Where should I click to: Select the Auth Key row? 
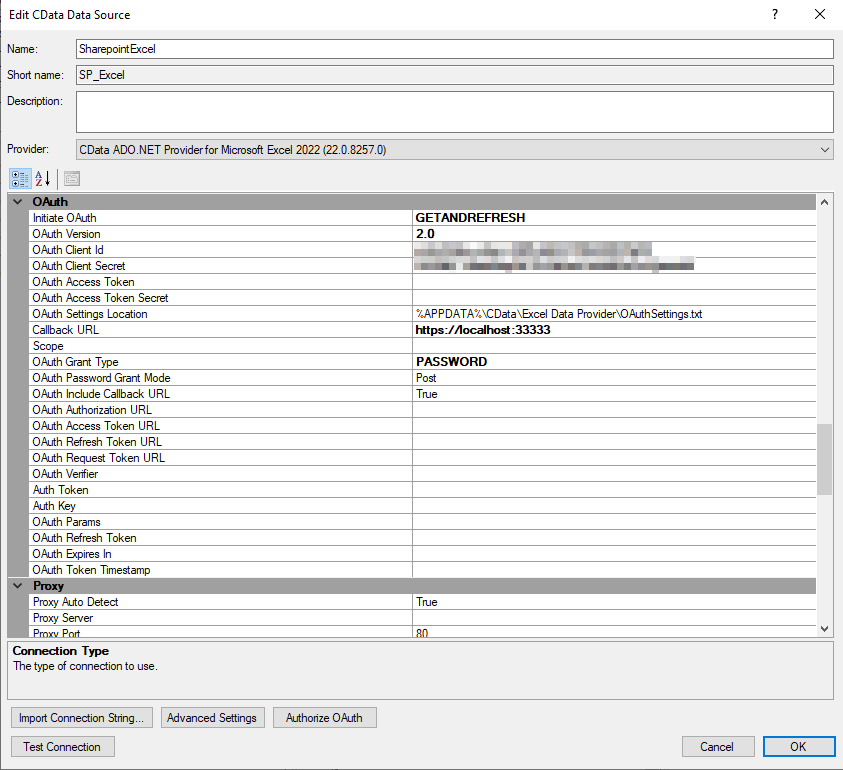[x=422, y=506]
